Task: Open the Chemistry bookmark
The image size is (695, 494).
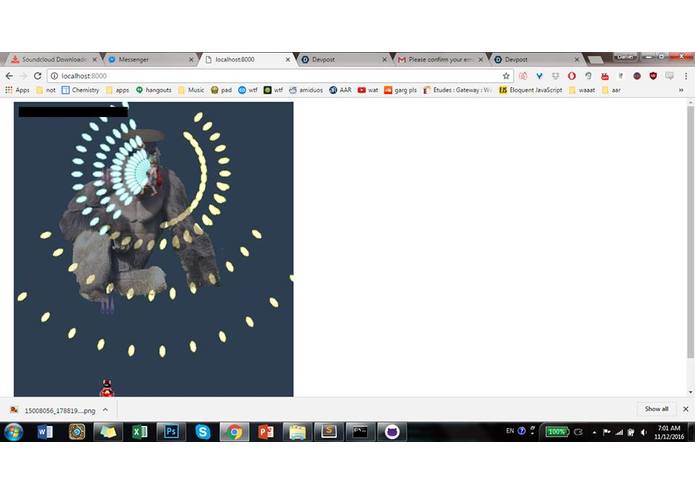Action: coord(80,90)
